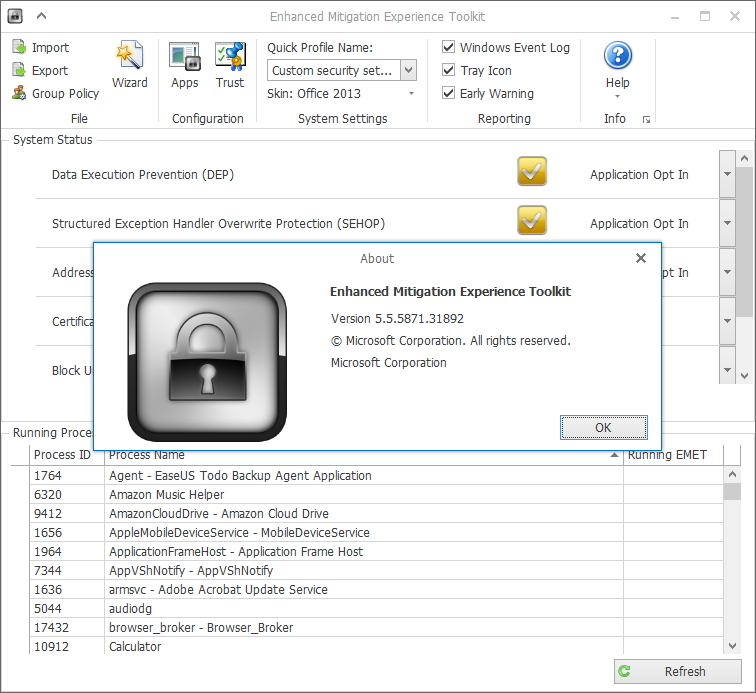
Task: Select the AppleMobileDeviceService process row
Action: pyautogui.click(x=376, y=532)
